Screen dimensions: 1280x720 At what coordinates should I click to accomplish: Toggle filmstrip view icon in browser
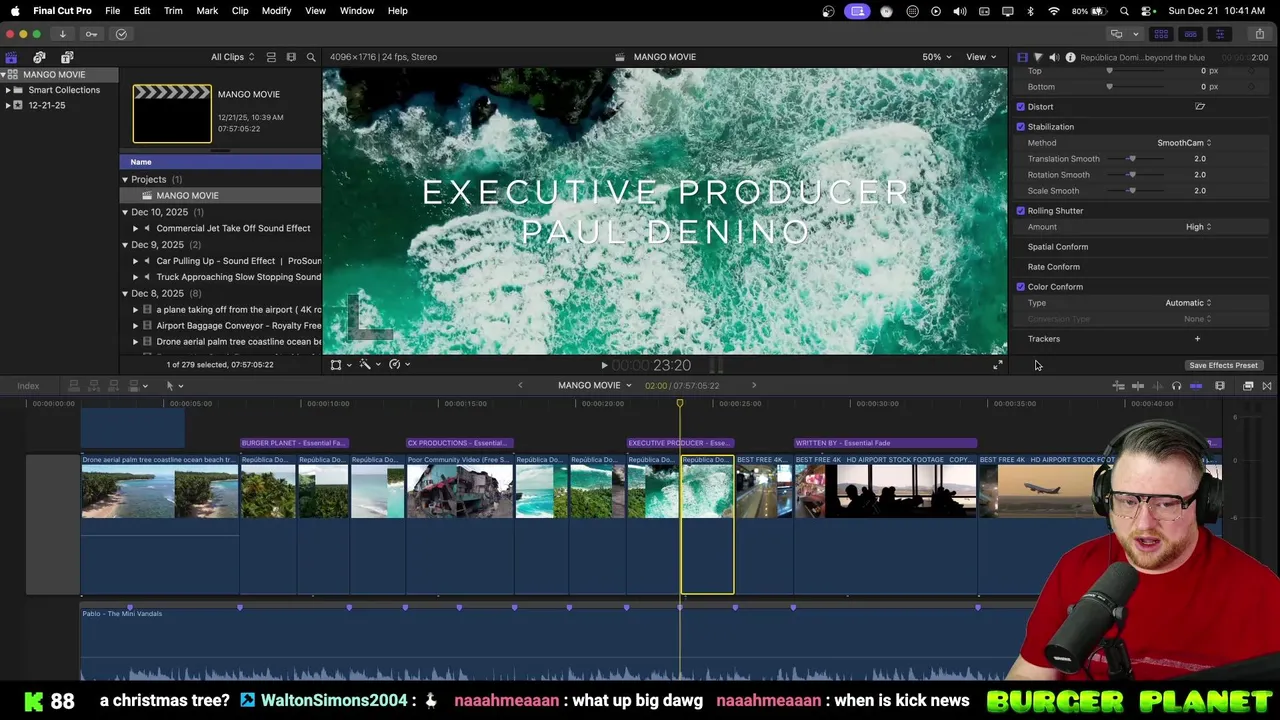pyautogui.click(x=291, y=57)
